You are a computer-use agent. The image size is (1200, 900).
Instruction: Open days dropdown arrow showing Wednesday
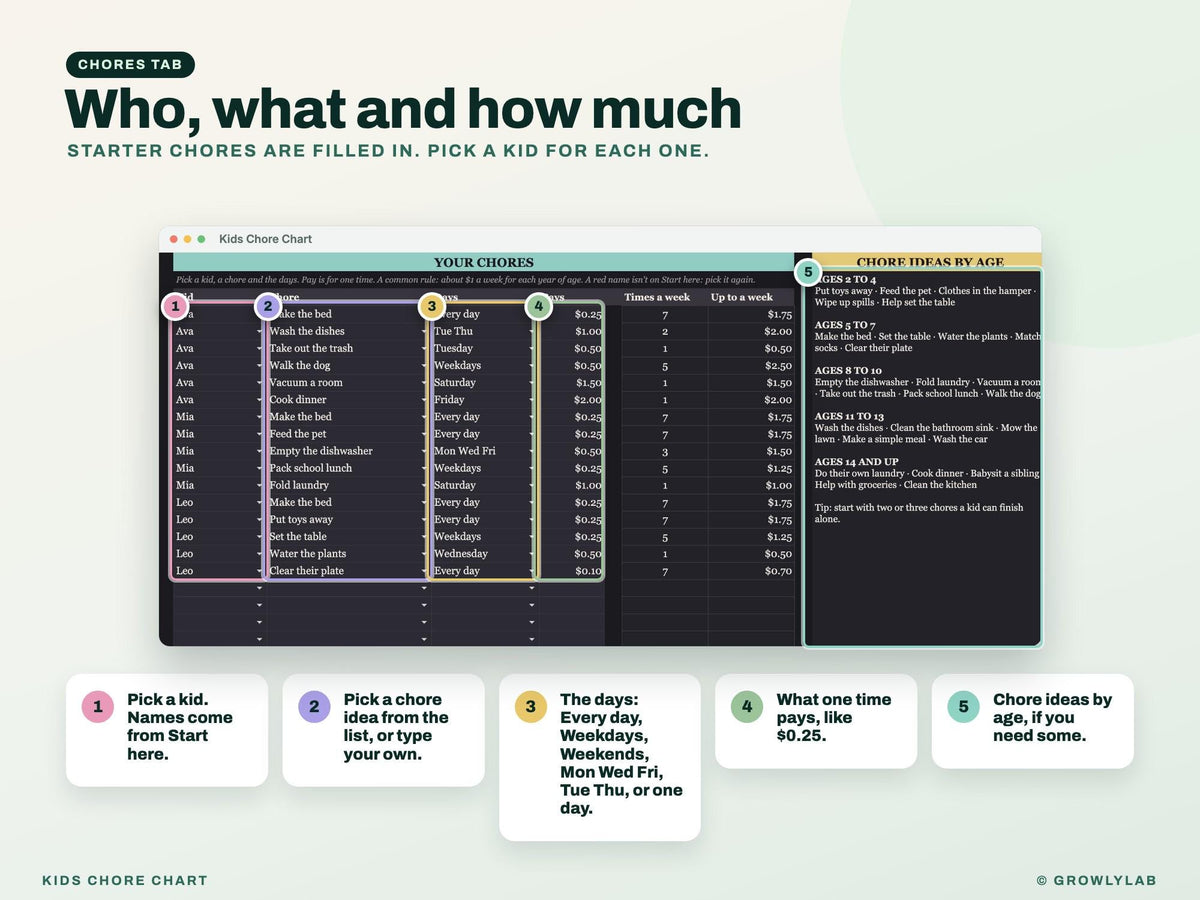(531, 554)
